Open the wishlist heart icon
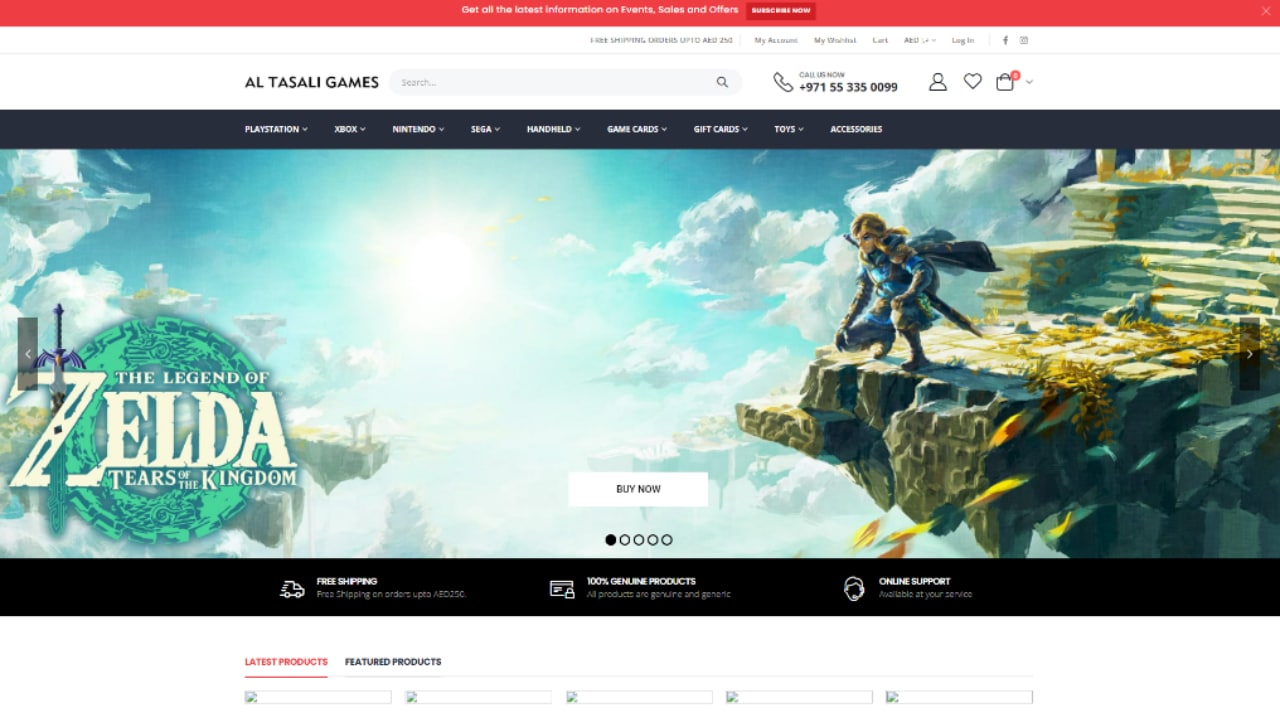 tap(972, 82)
